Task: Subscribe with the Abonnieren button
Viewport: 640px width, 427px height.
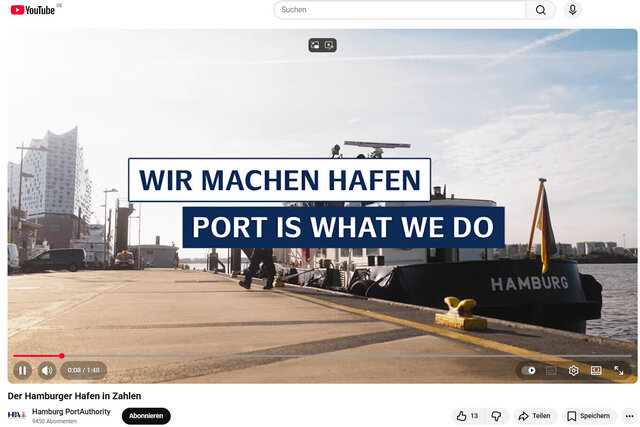Action: 146,416
